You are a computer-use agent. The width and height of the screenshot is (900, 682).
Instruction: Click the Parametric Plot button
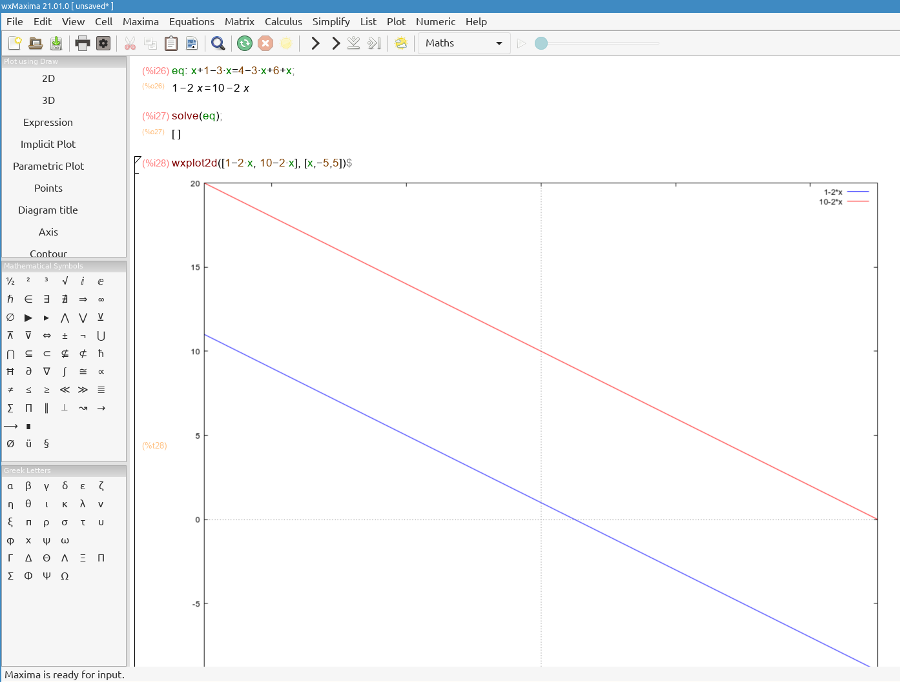tap(48, 166)
